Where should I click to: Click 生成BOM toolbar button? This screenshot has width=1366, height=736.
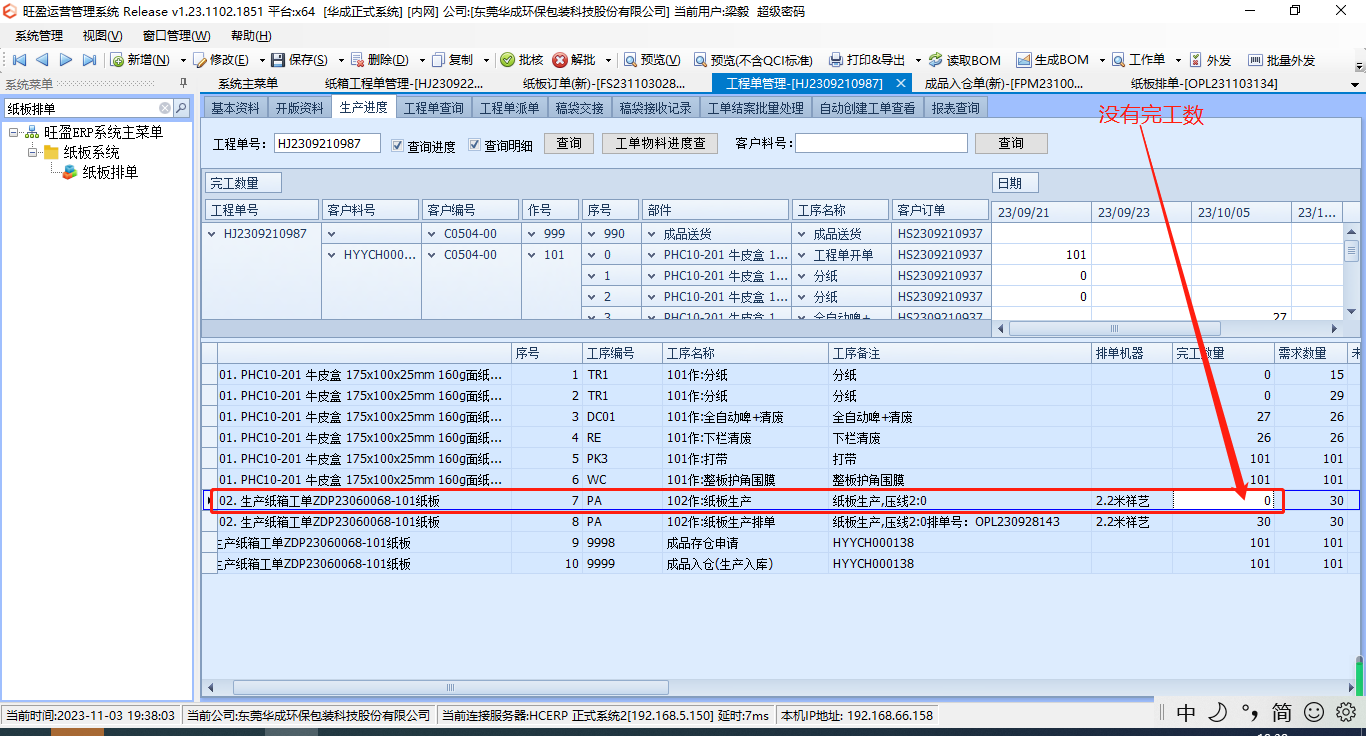pos(1052,60)
